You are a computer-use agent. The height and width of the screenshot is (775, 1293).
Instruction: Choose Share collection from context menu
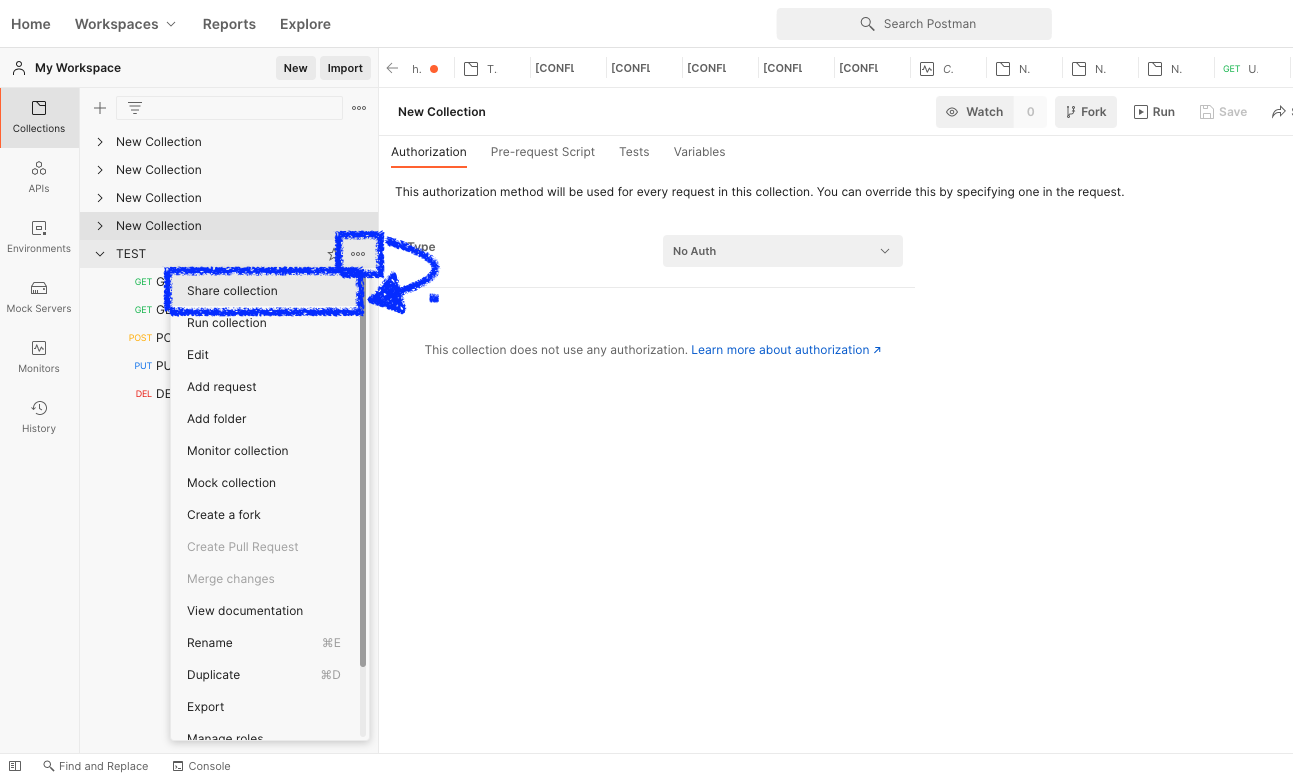click(265, 291)
